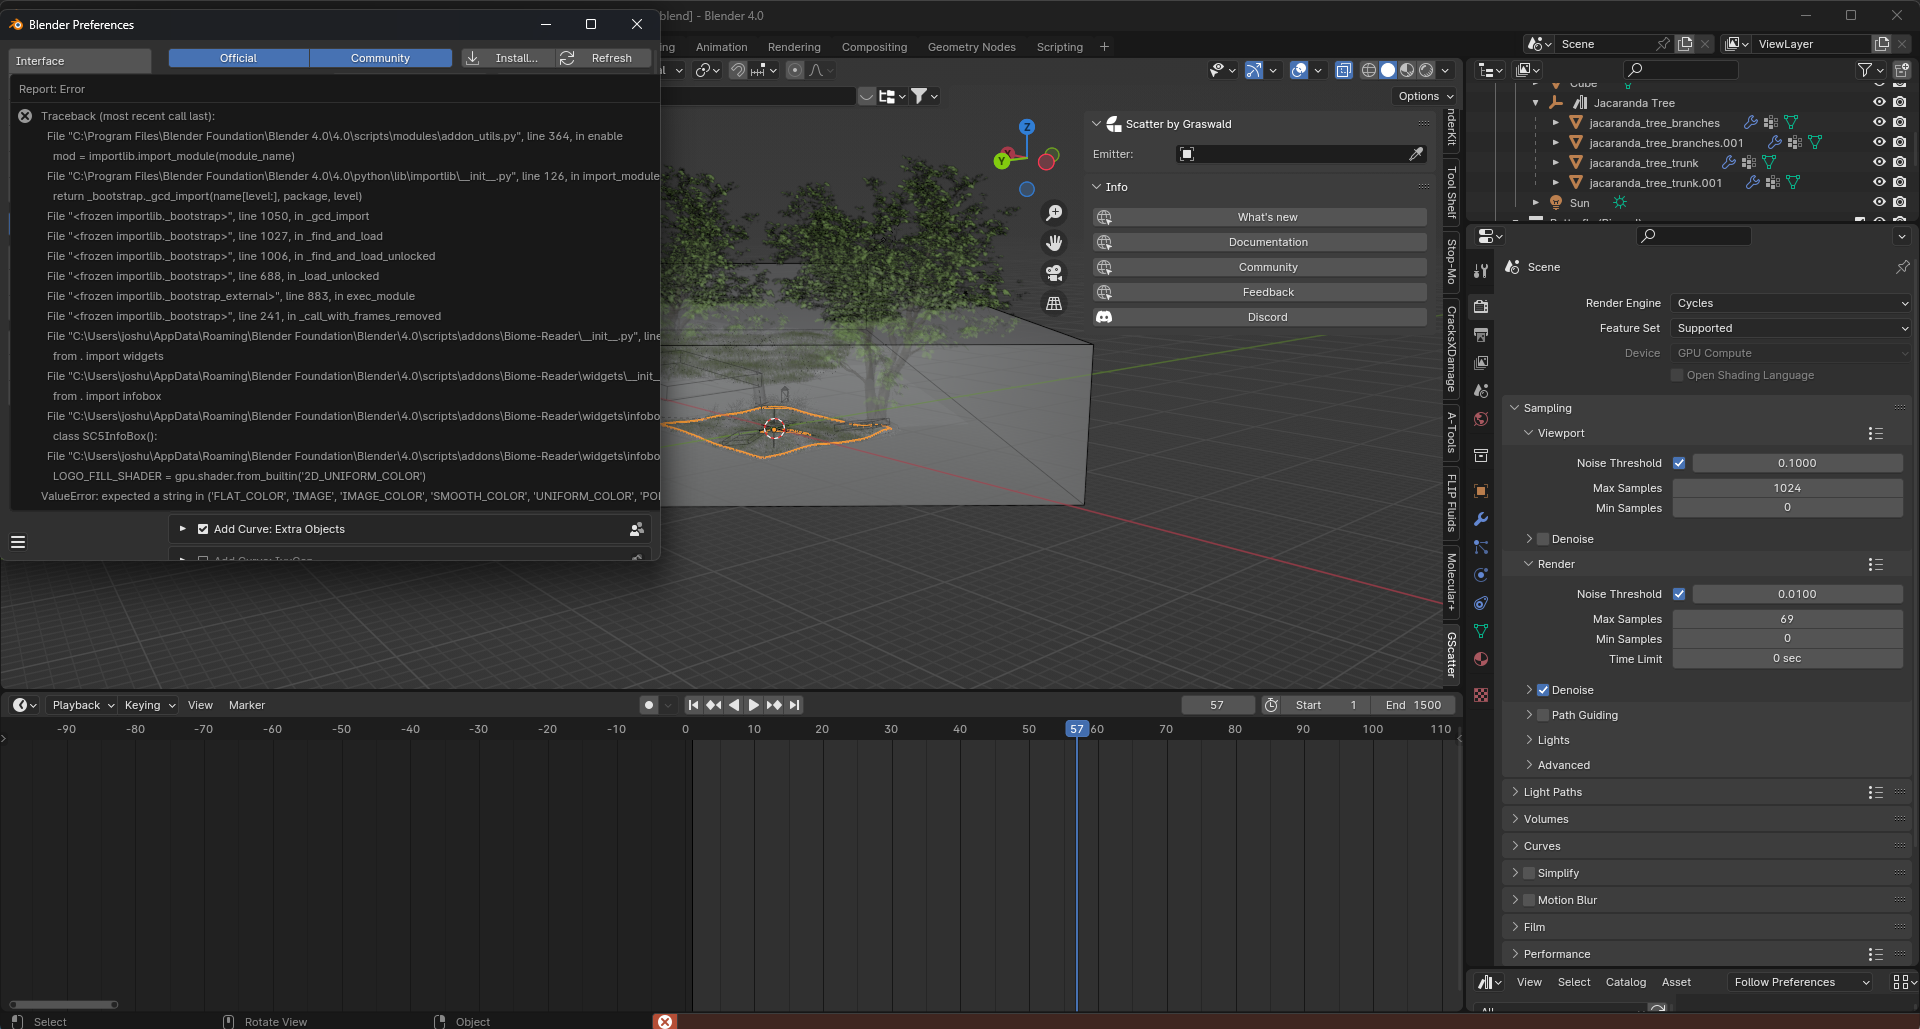Click the pan hand icon in viewport
The width and height of the screenshot is (1920, 1029).
point(1054,243)
